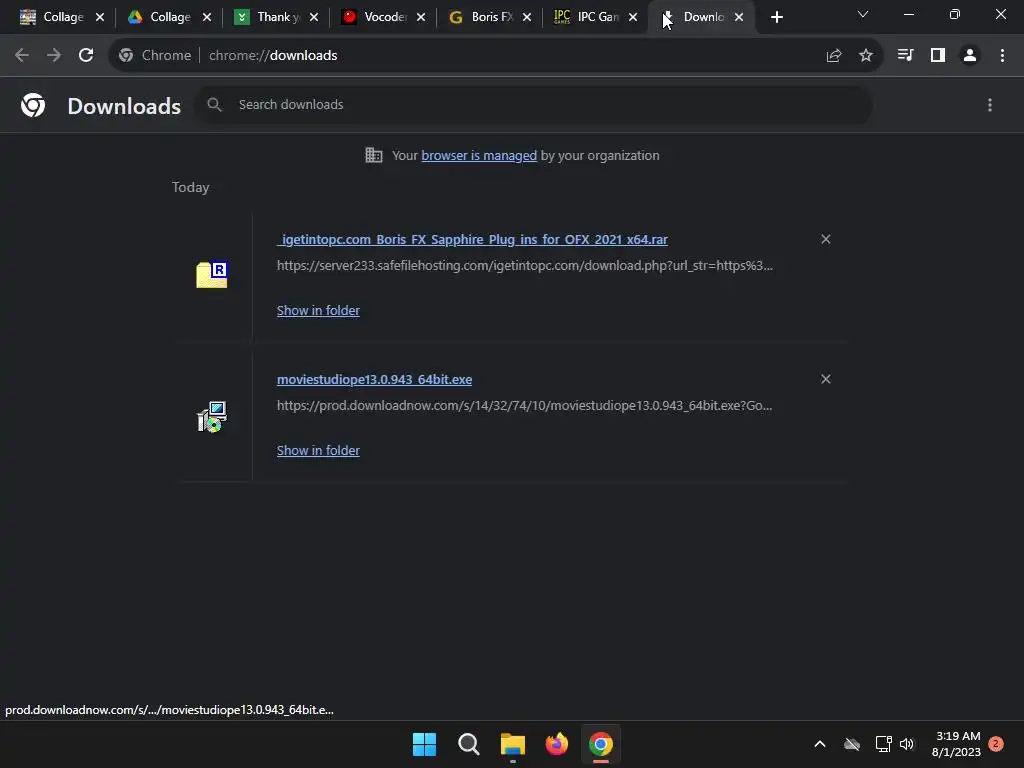The width and height of the screenshot is (1024, 768).
Task: Open Downloads page more actions menu
Action: pyautogui.click(x=990, y=105)
